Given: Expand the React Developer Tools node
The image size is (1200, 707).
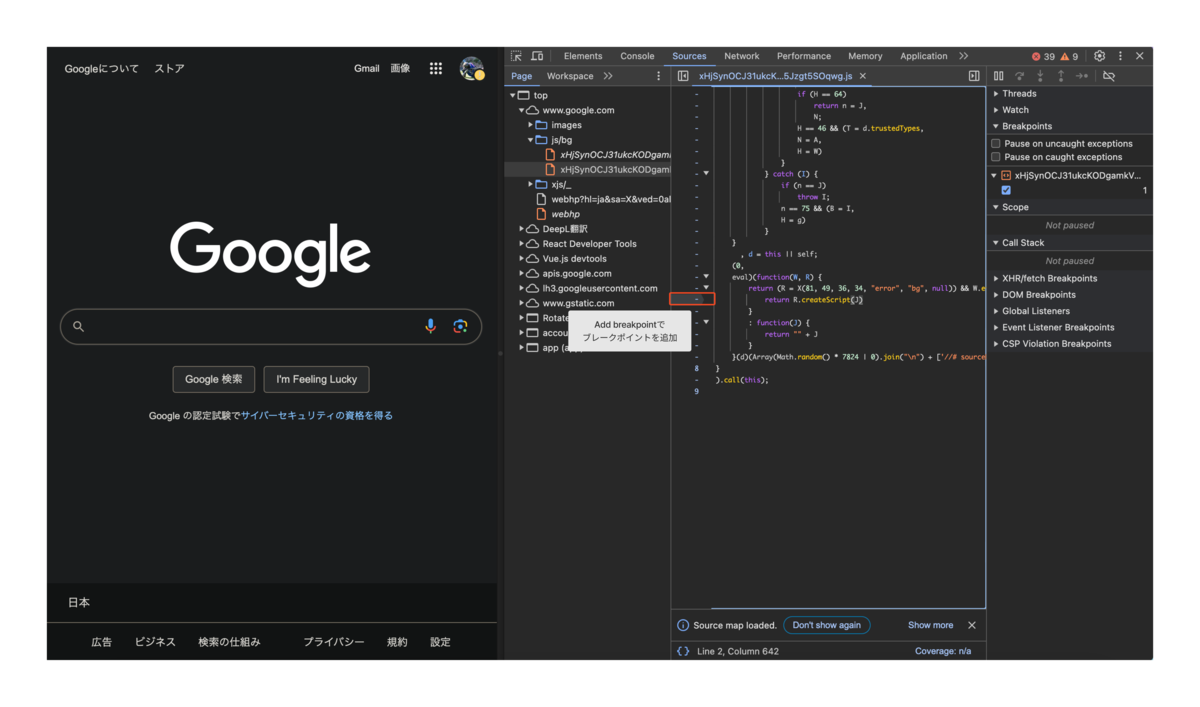Looking at the screenshot, I should [522, 244].
